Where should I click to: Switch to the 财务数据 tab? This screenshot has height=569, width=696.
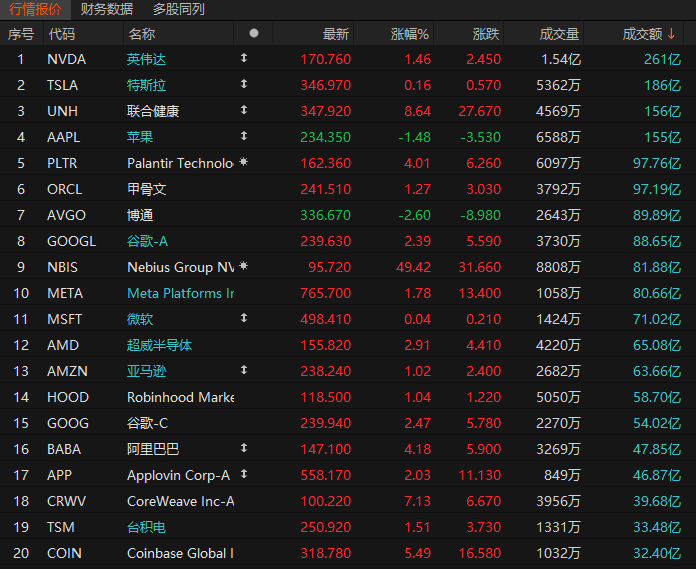(x=107, y=9)
